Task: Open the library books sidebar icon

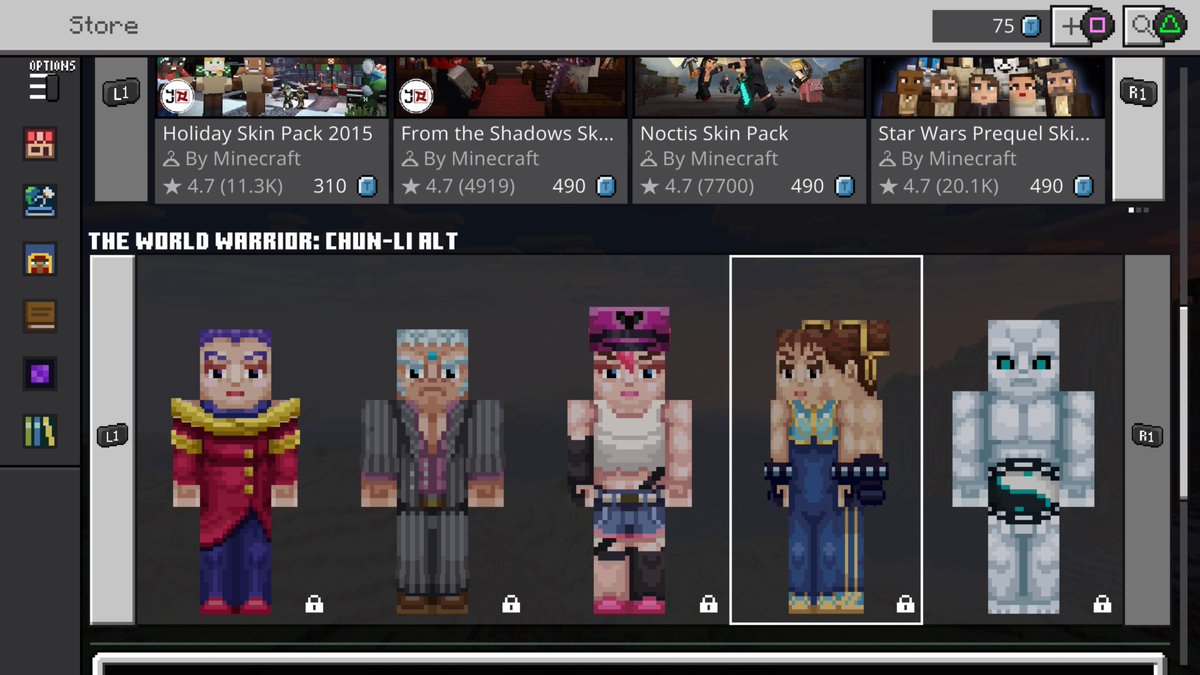Action: (40, 431)
